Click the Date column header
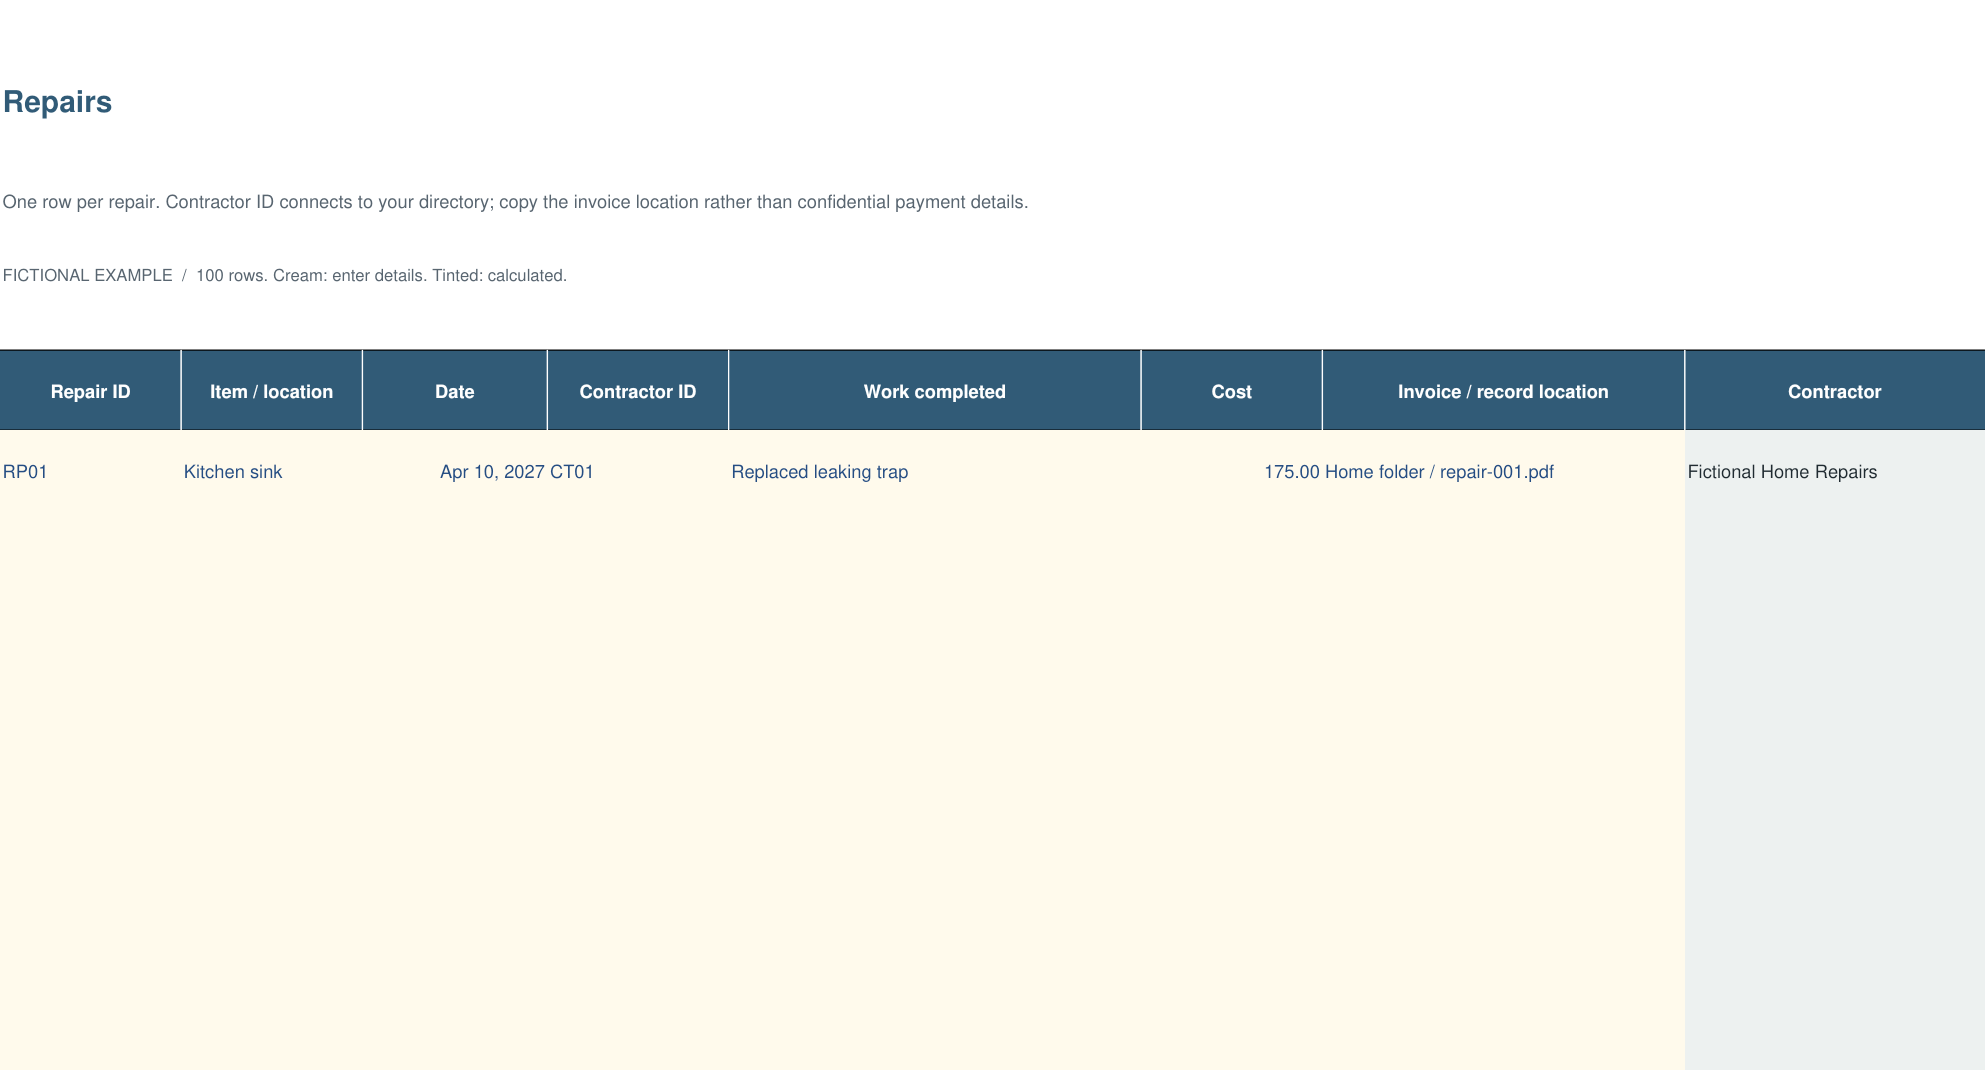The image size is (1985, 1070). [454, 391]
